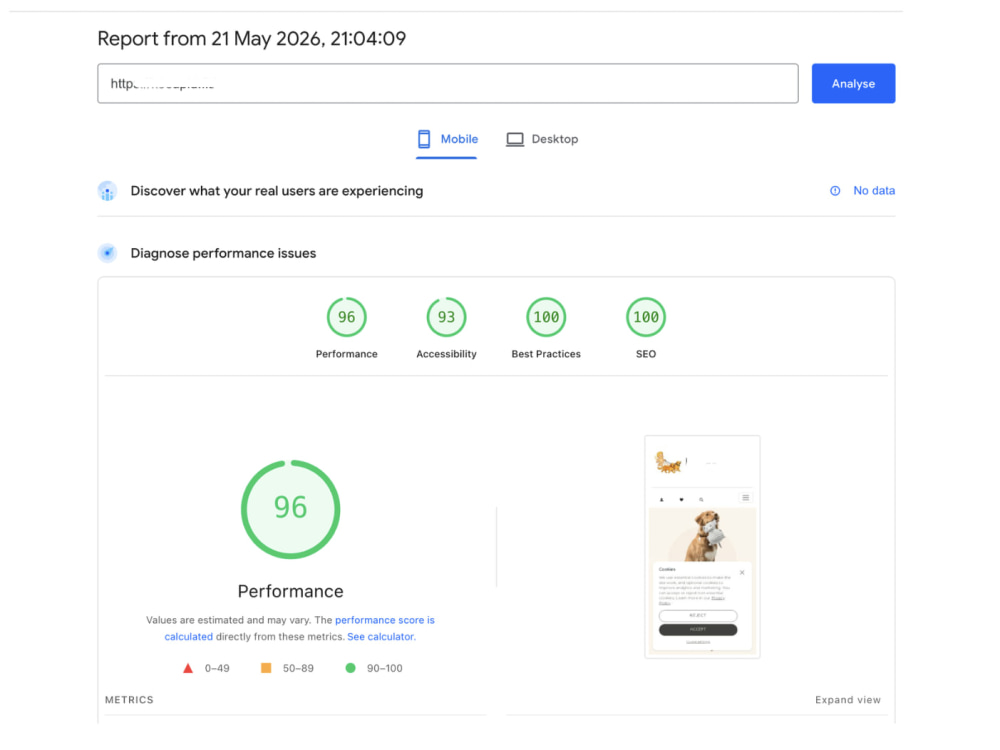1000x750 pixels.
Task: Click the SEO label
Action: point(645,354)
